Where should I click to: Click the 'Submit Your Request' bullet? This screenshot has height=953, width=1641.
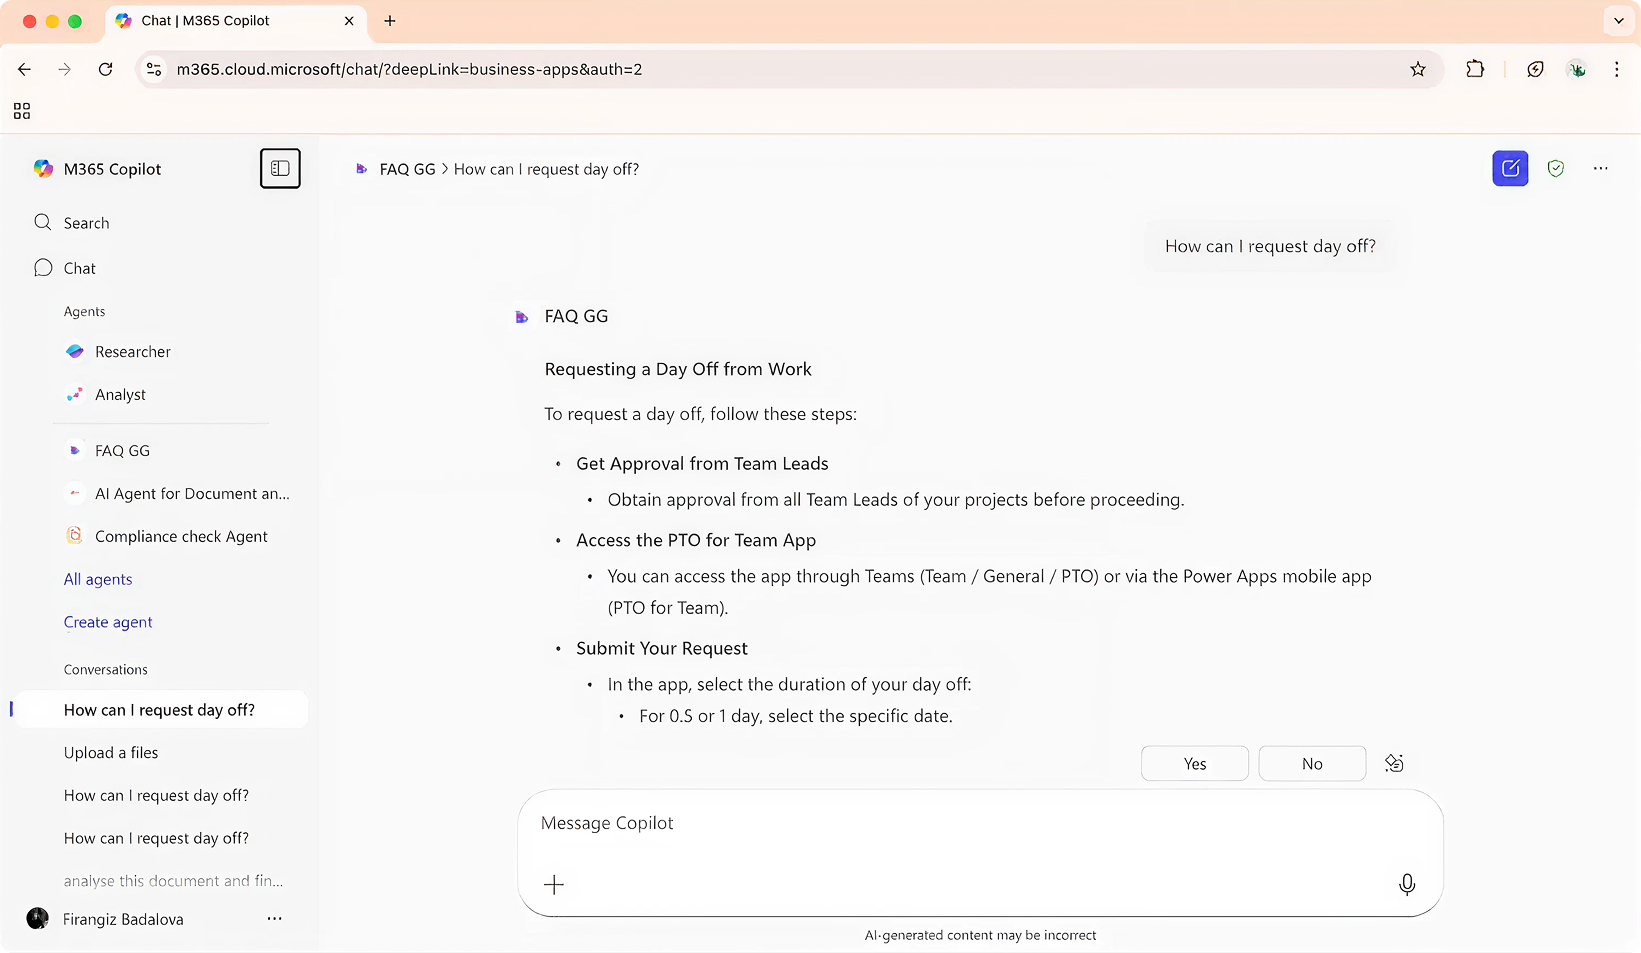[662, 649]
